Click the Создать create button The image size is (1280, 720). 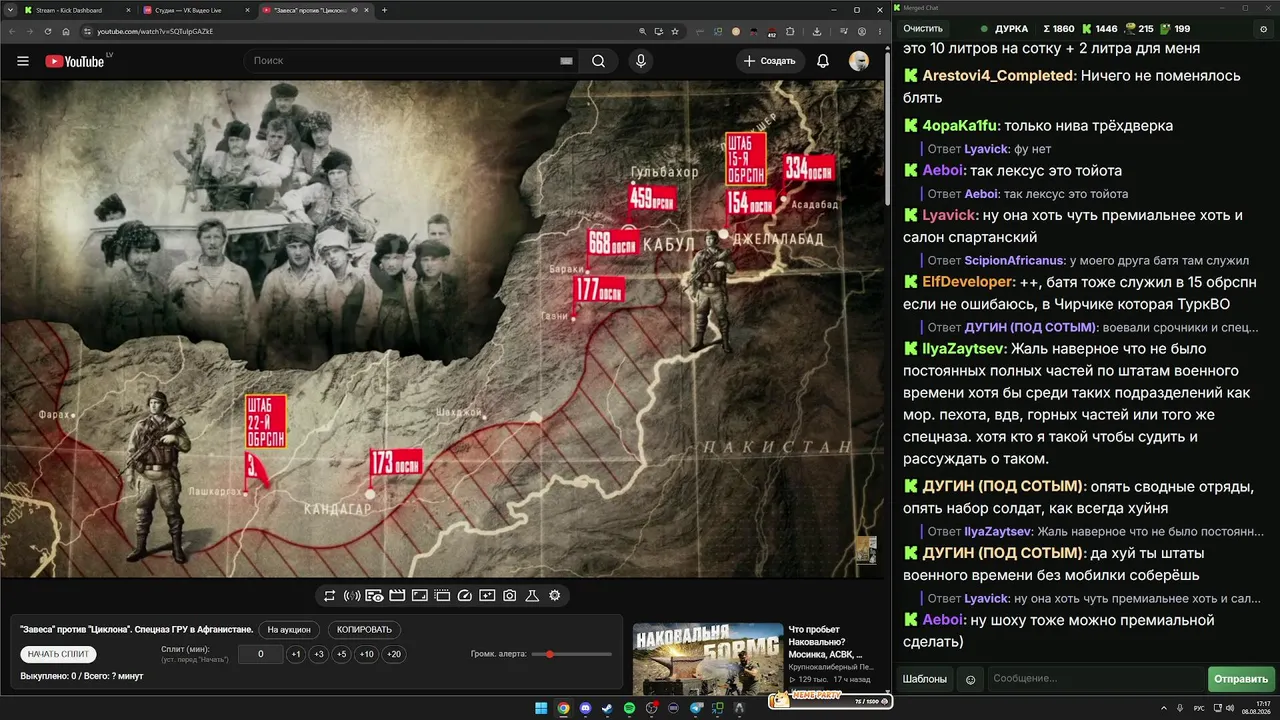(x=769, y=61)
